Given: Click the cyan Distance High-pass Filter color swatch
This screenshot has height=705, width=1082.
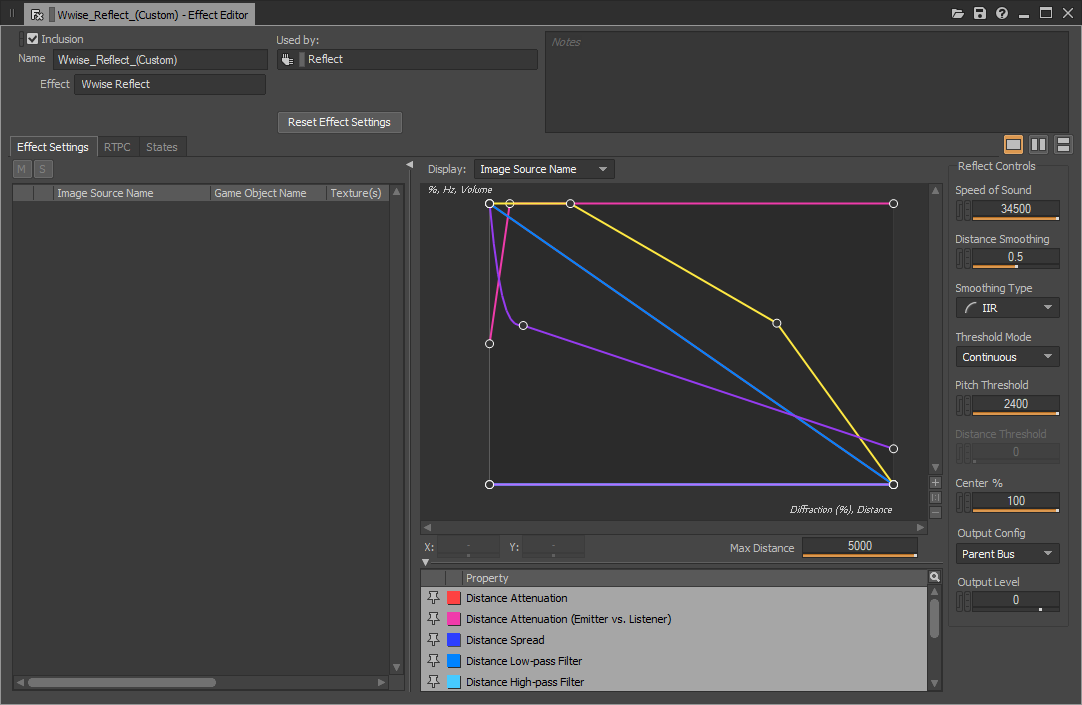Looking at the screenshot, I should pos(454,682).
